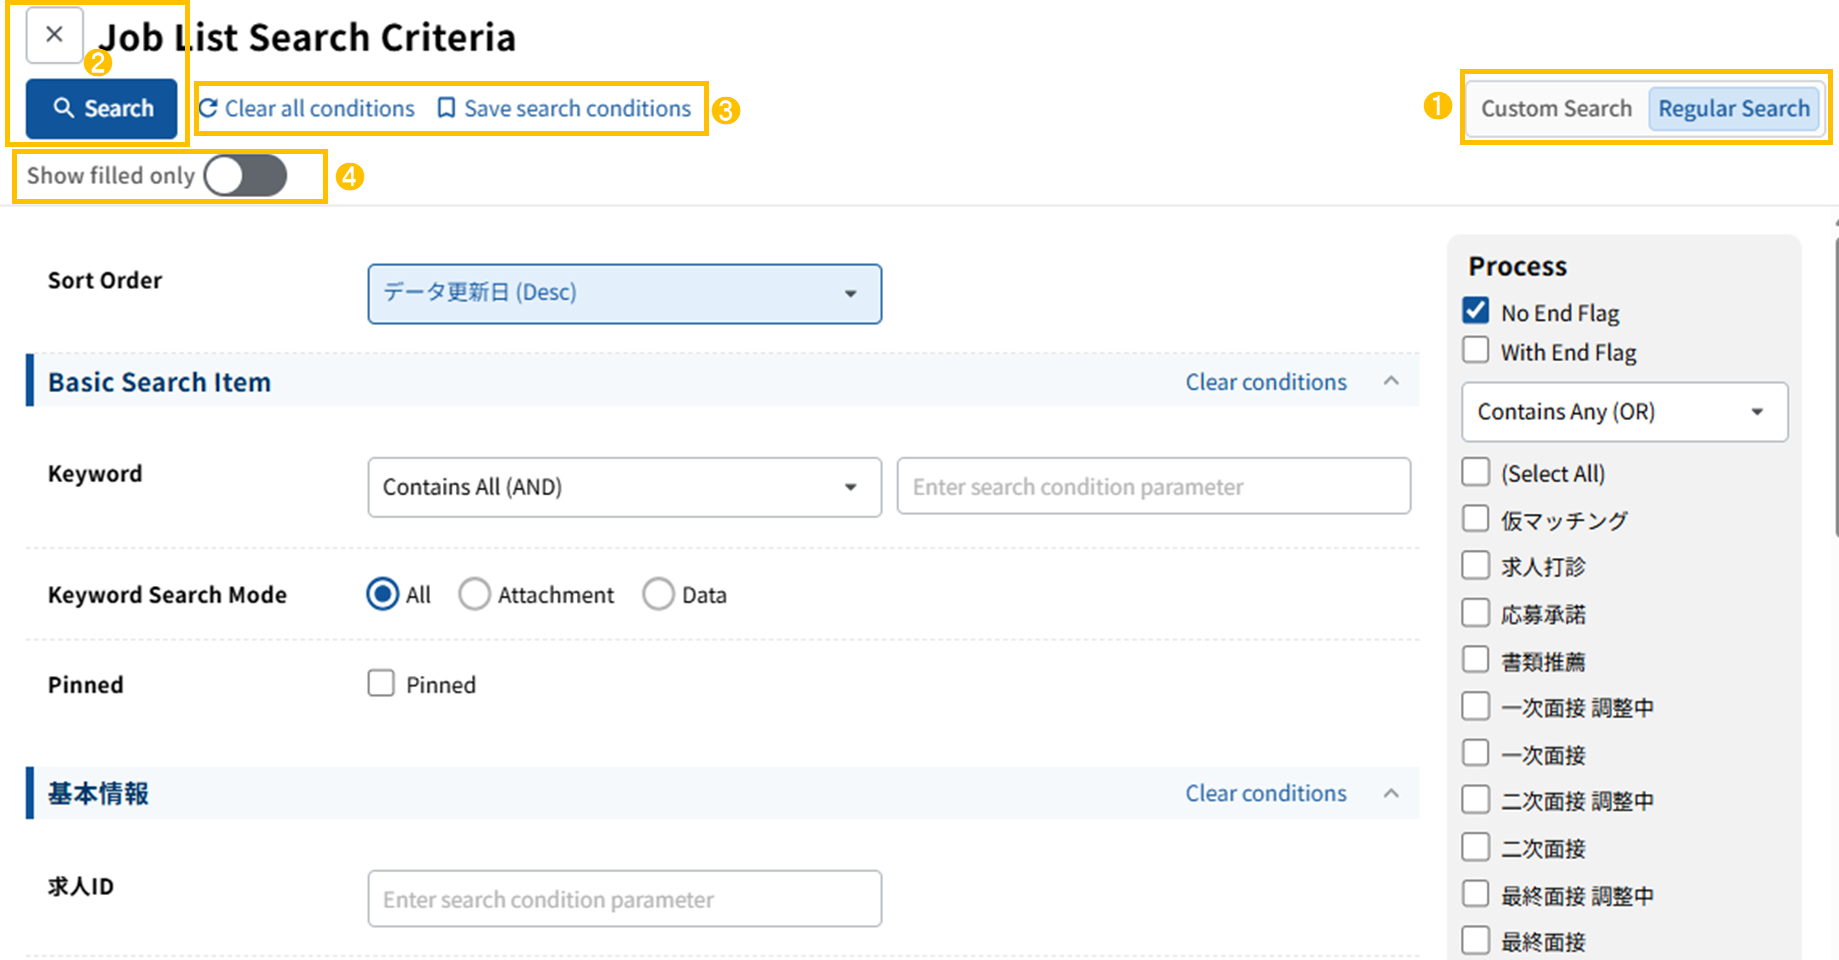This screenshot has width=1839, height=960.
Task: Select the Attachment keyword search mode
Action: point(474,594)
